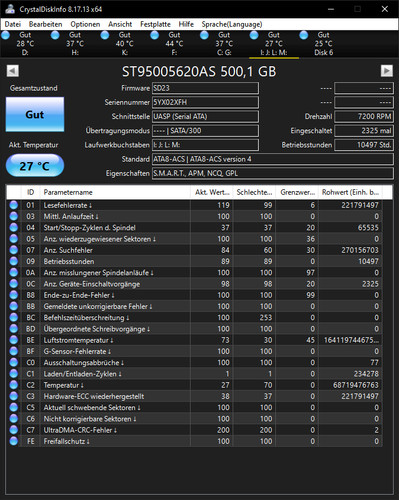Sort by the Akt. Wert column header
Viewport: 399px width, 500px height.
[212, 192]
